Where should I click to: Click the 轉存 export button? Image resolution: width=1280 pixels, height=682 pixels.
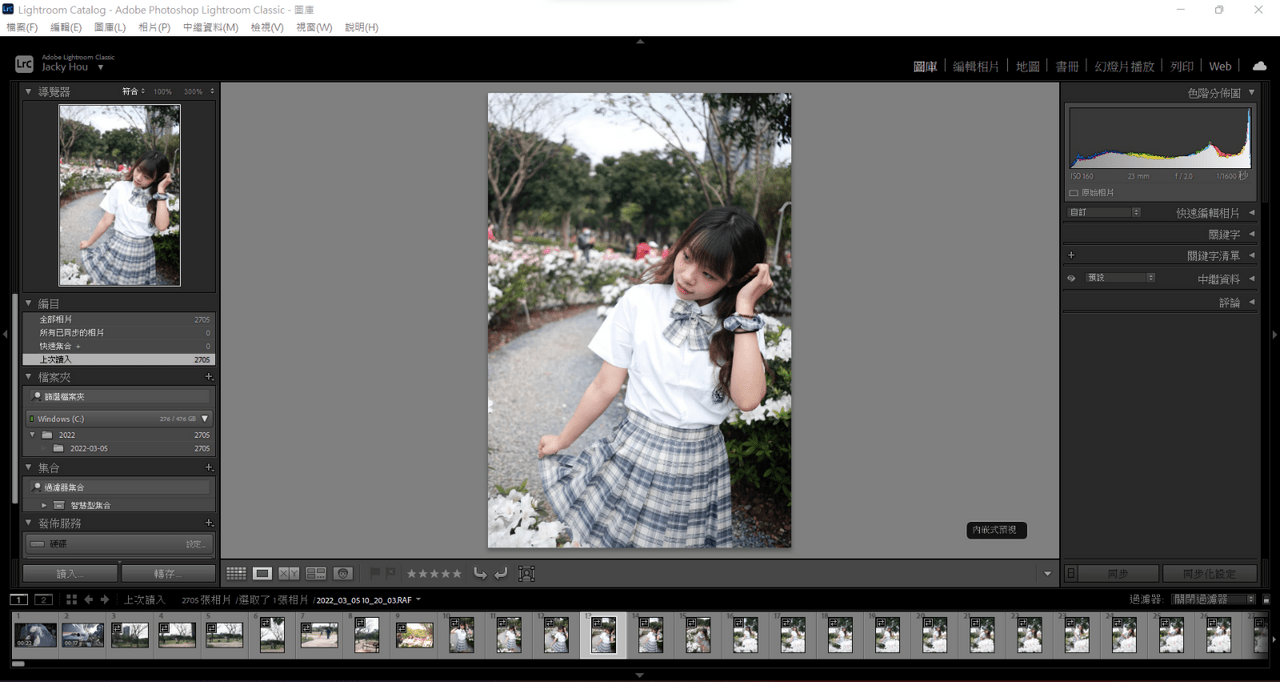[168, 573]
